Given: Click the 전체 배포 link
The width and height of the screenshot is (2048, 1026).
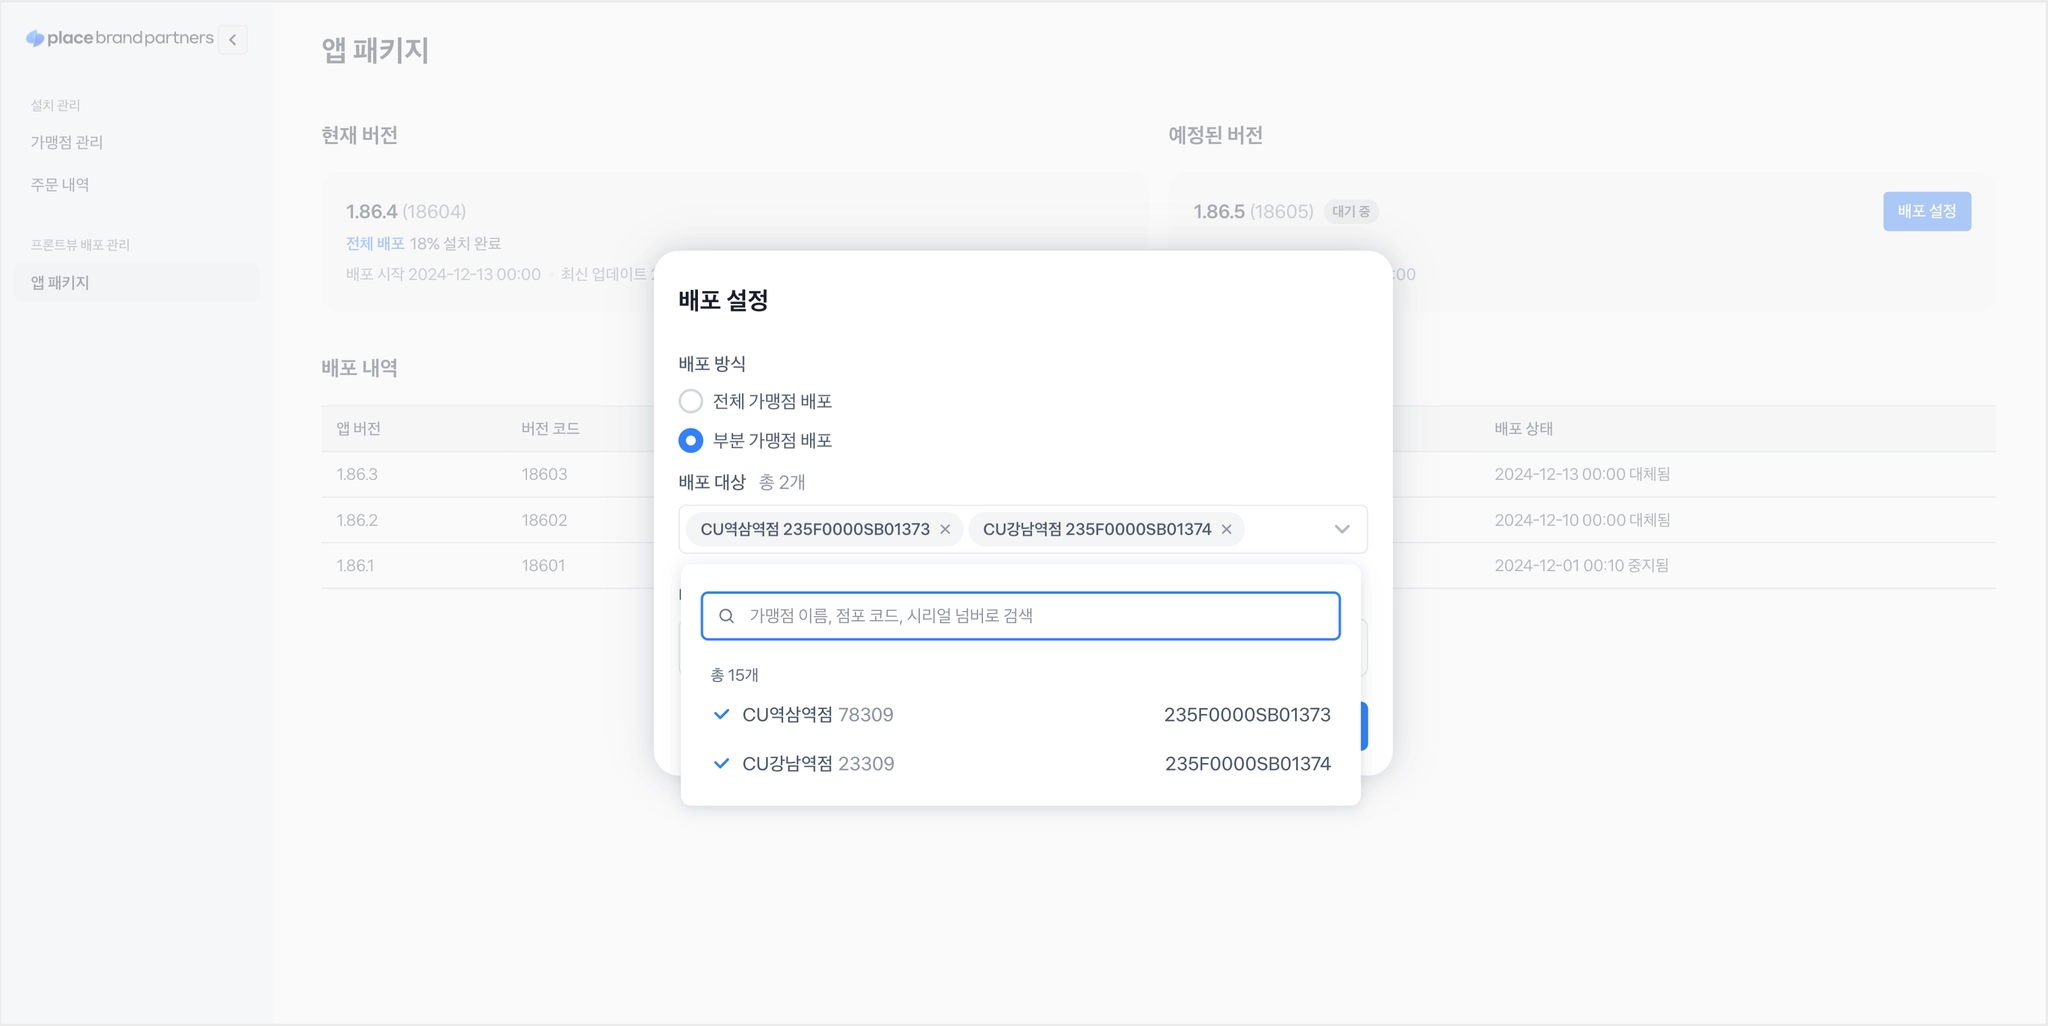Looking at the screenshot, I should click(x=375, y=243).
